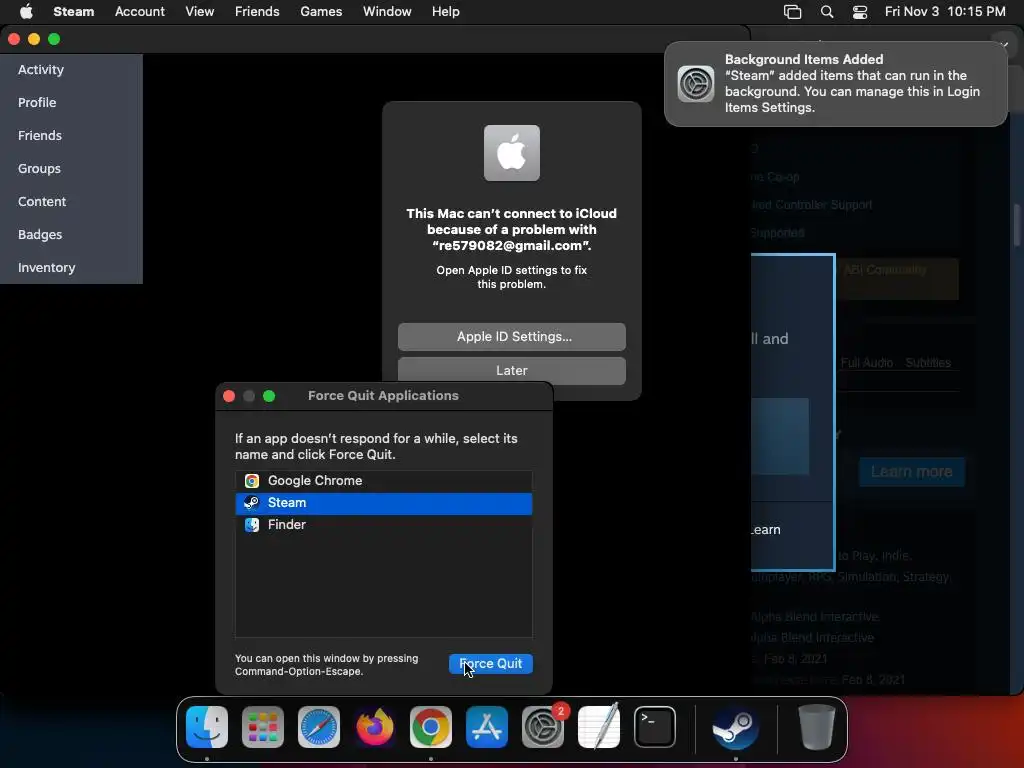The image size is (1024, 768).
Task: Open Firefox from the Dock
Action: coord(375,727)
